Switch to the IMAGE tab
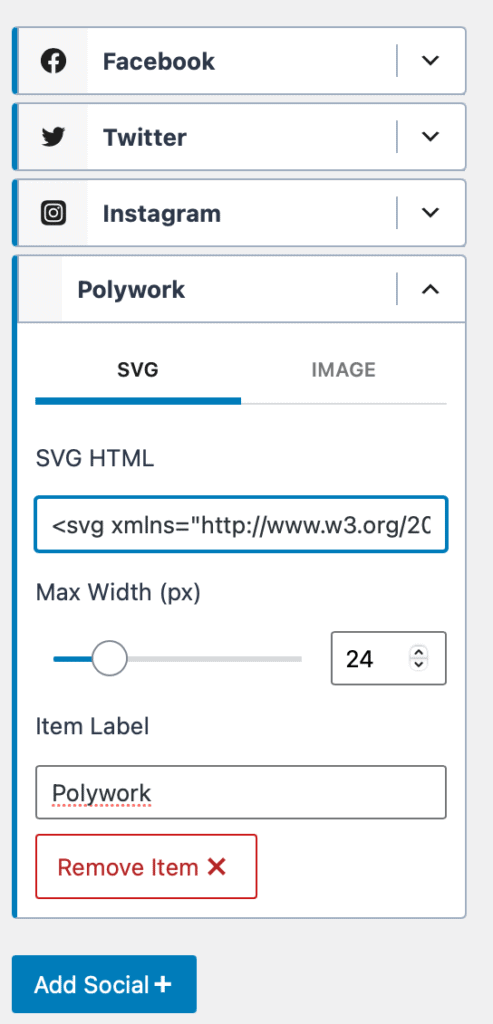Screen dimensions: 493x1024 (x=343, y=370)
